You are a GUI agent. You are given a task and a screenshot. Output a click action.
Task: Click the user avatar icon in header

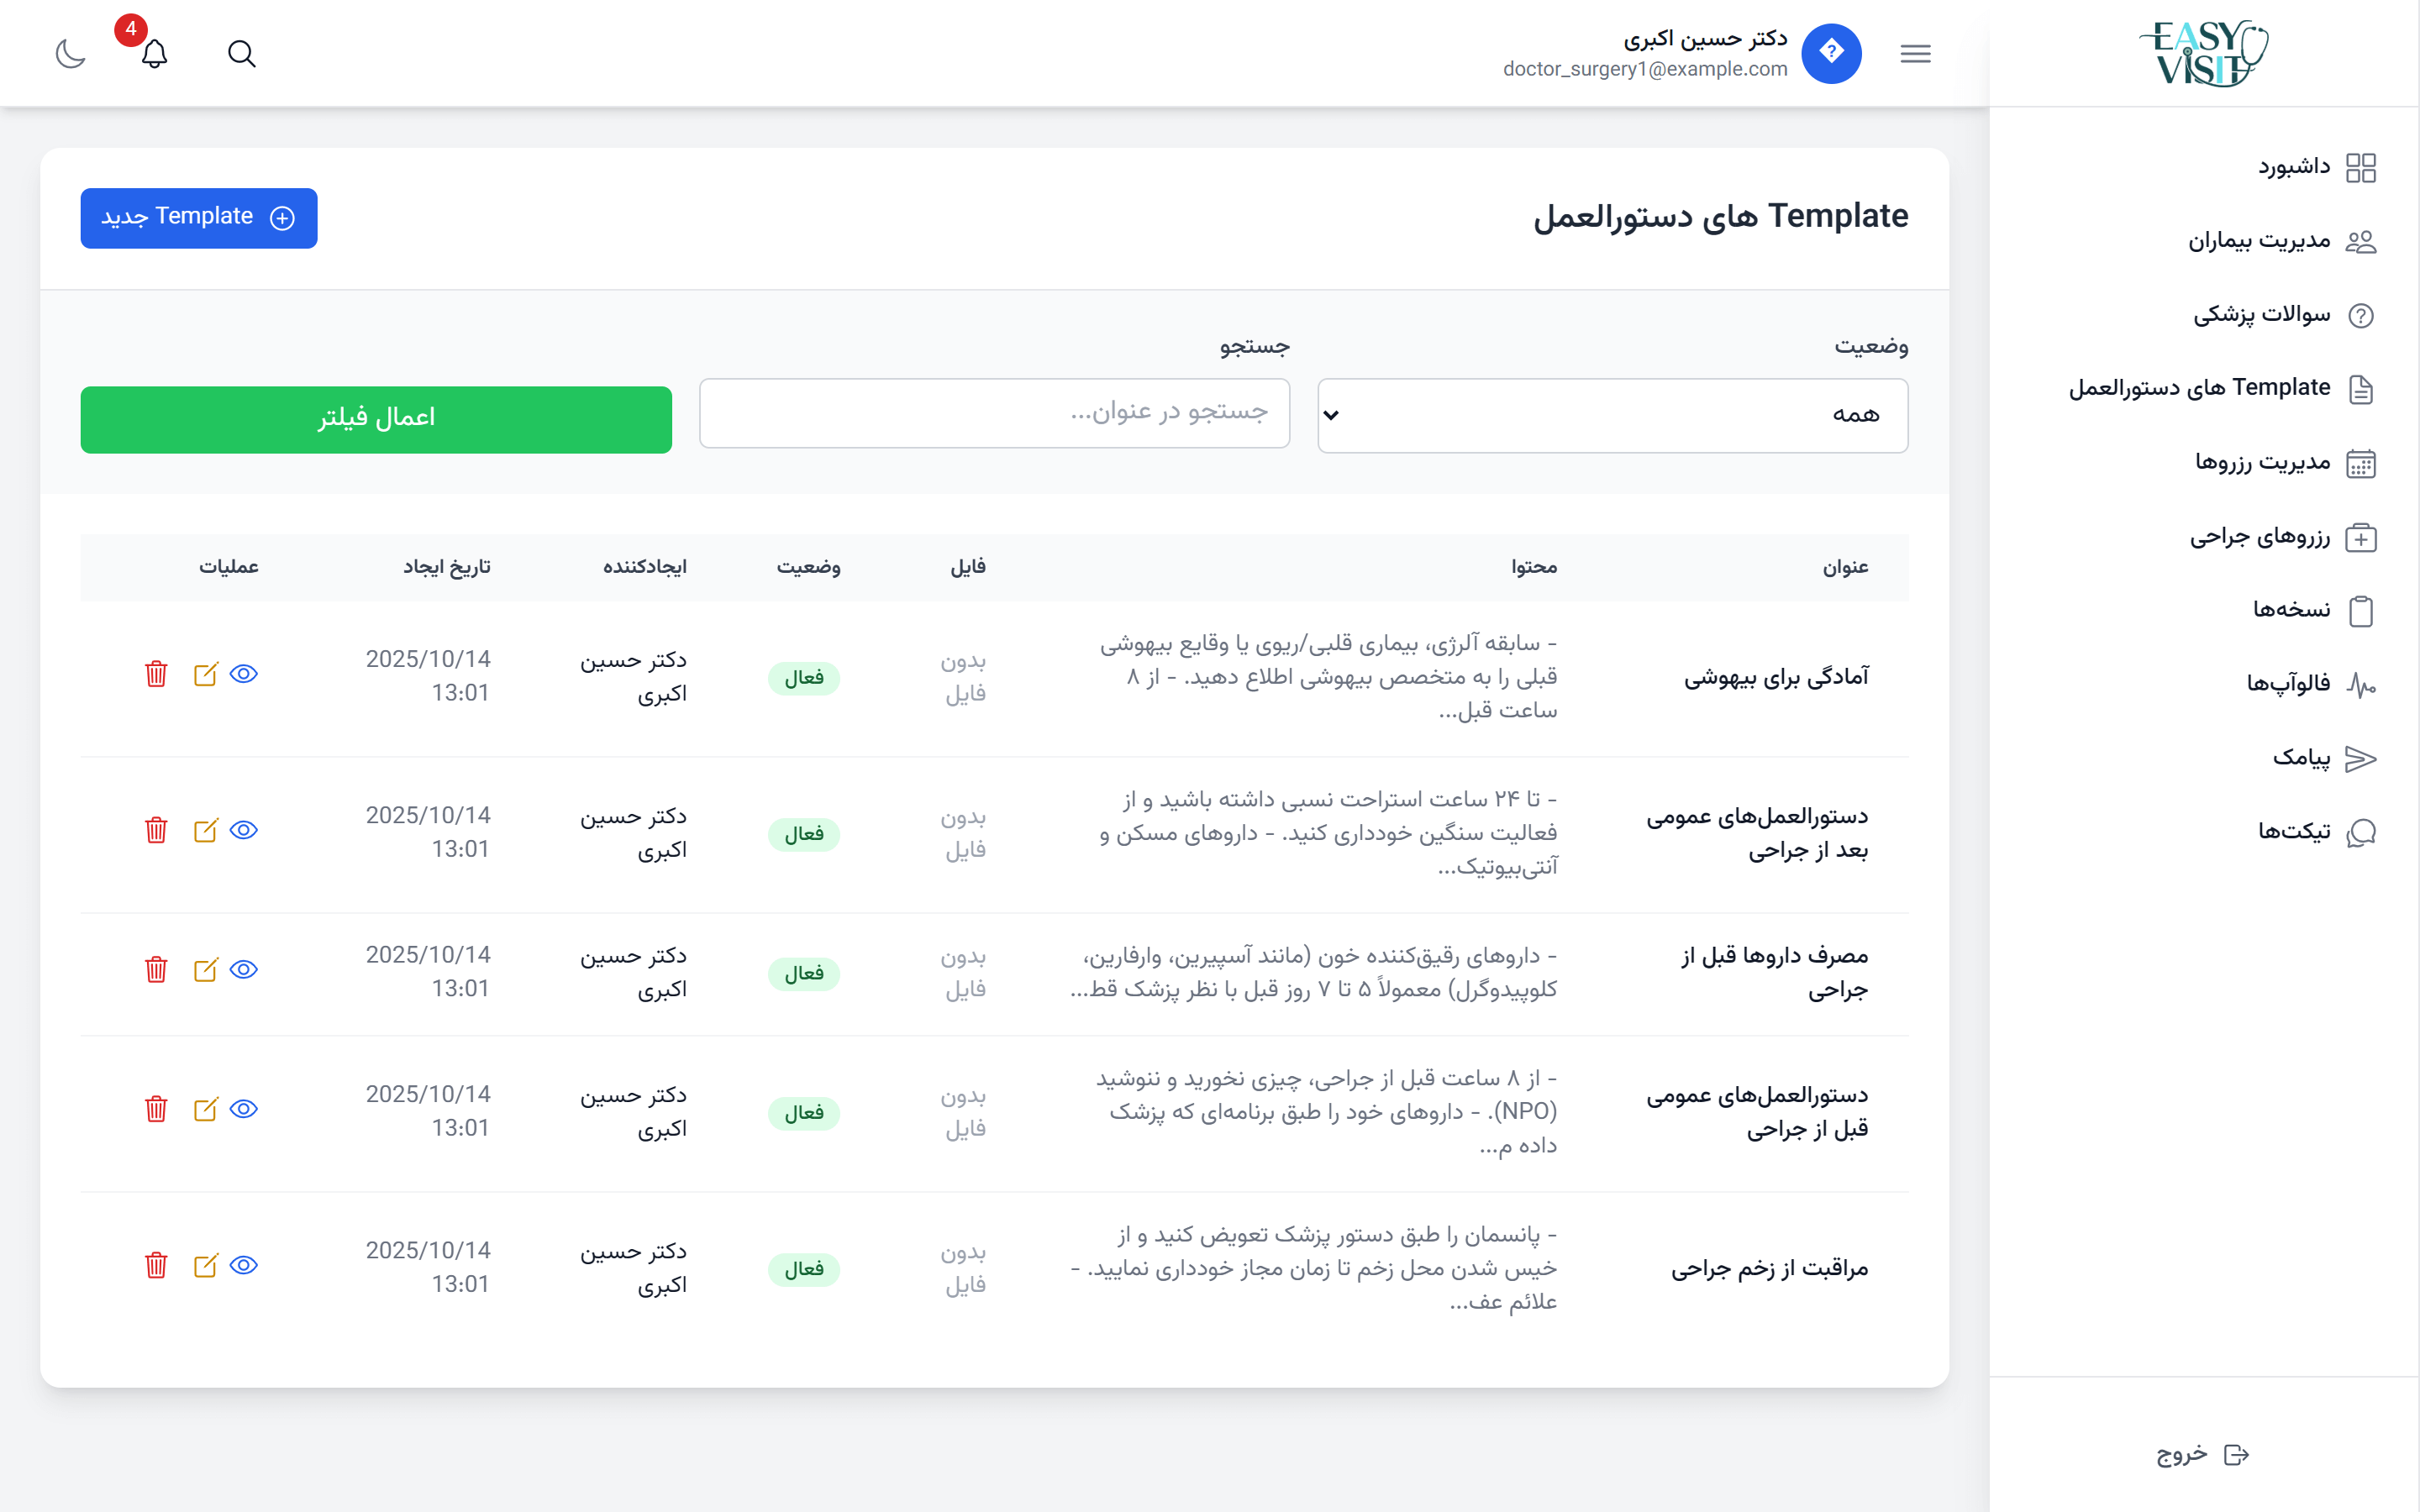(1830, 53)
